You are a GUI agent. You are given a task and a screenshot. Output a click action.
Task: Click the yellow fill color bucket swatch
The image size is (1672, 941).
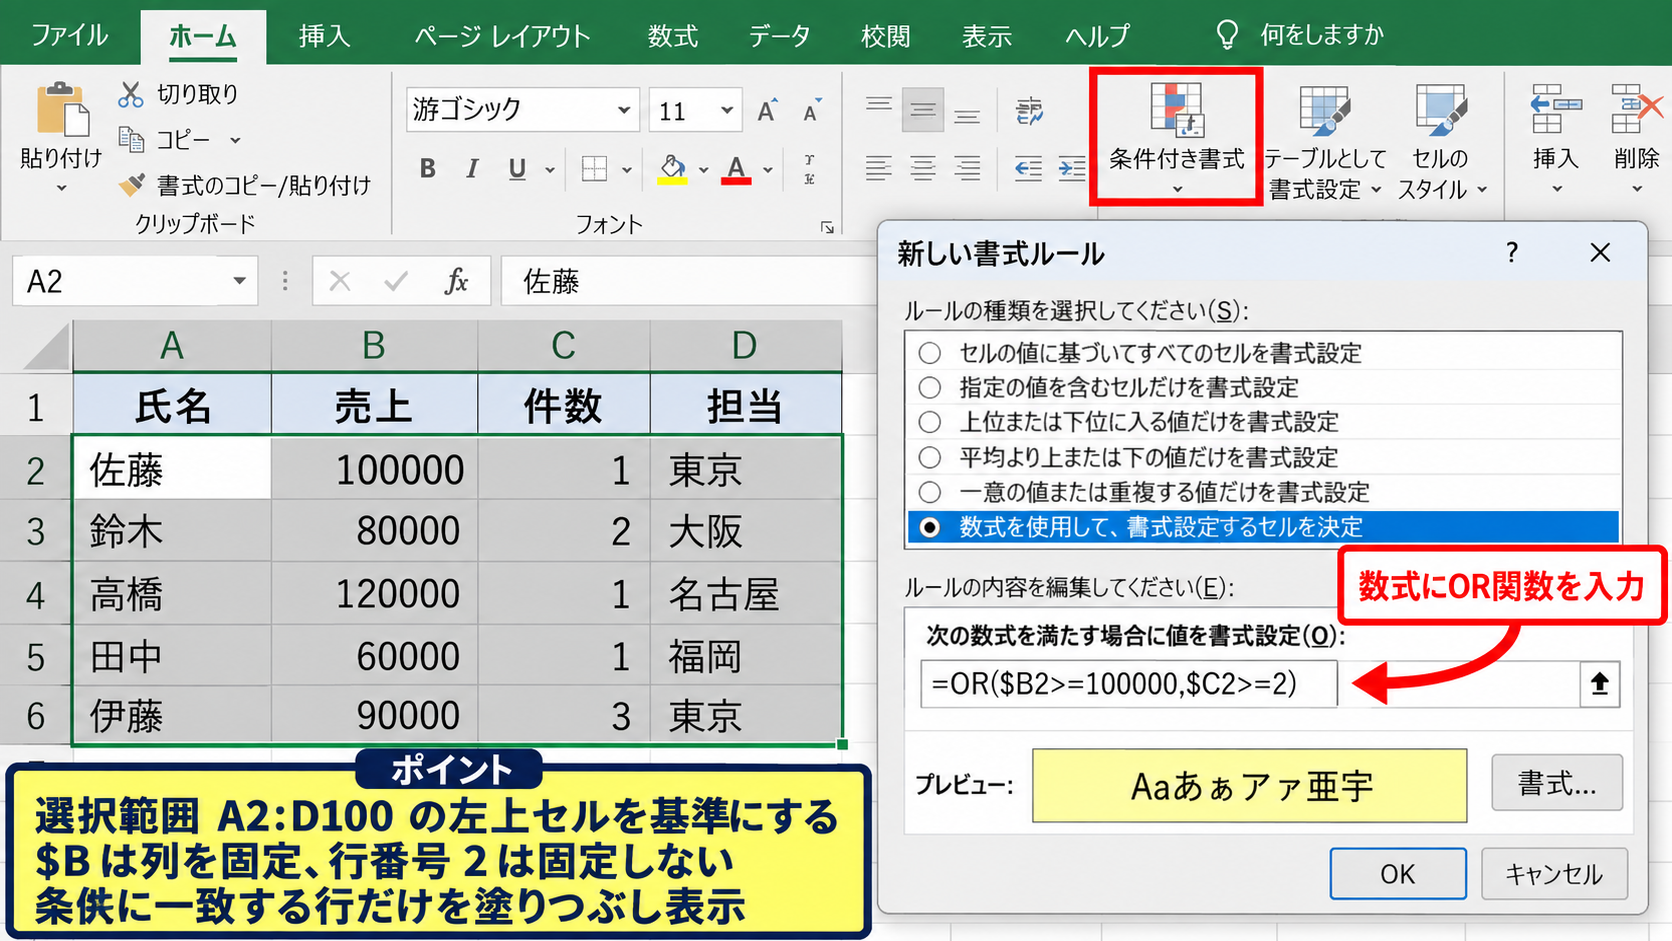point(673,169)
